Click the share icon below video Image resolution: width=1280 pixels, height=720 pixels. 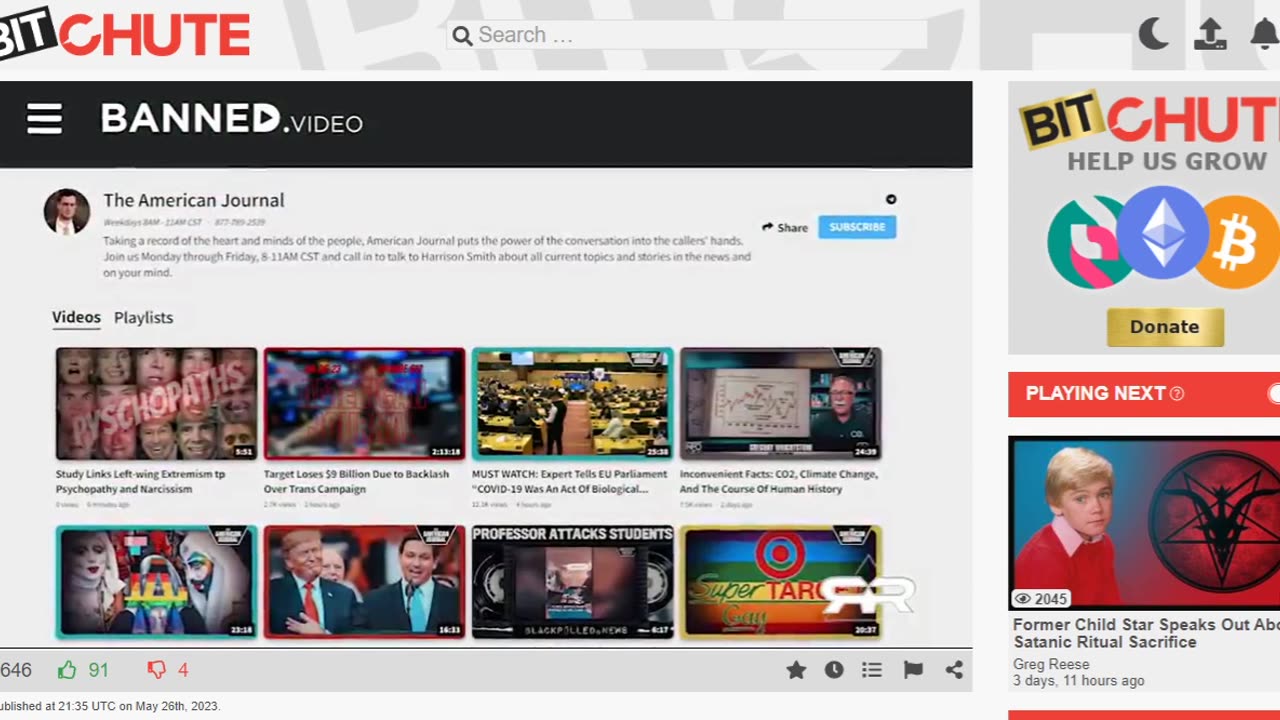pyautogui.click(x=954, y=670)
